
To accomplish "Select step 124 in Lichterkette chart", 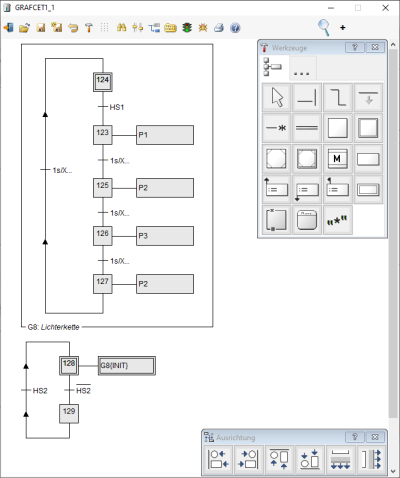I will tap(103, 82).
